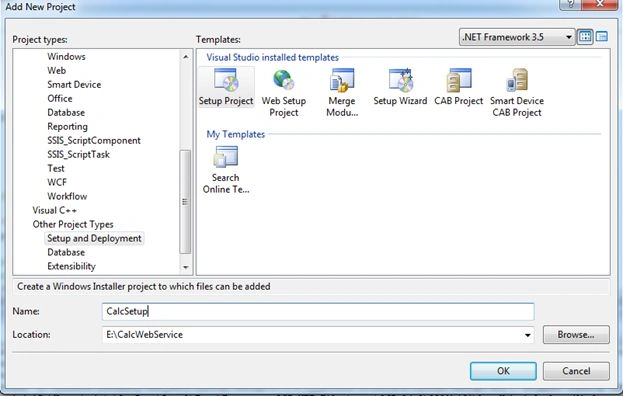Viewport: 623px width, 396px height.
Task: Open Search Online Templates item
Action: (226, 170)
